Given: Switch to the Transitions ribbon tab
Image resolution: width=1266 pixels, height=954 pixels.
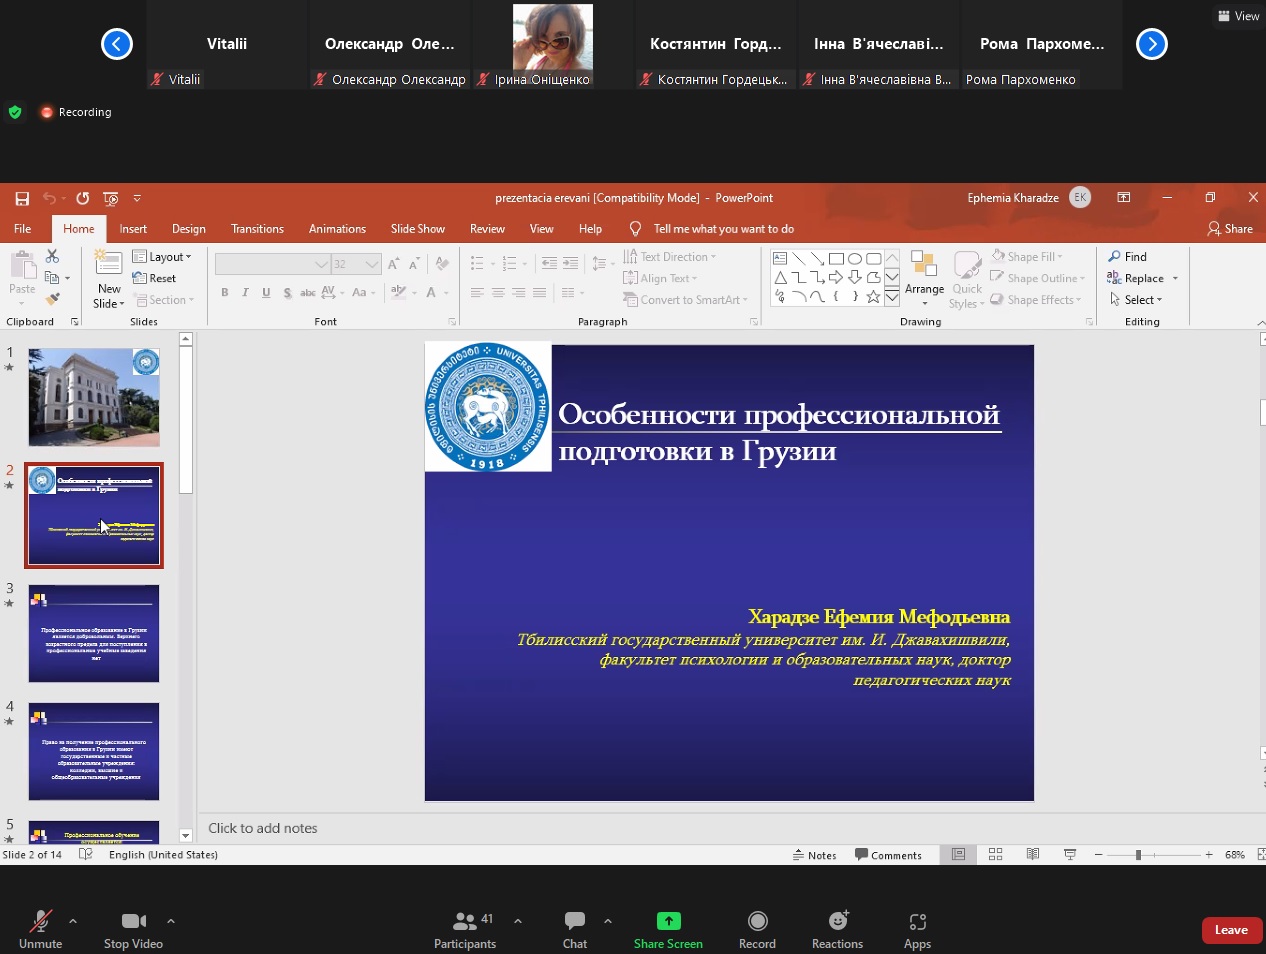Looking at the screenshot, I should (257, 229).
